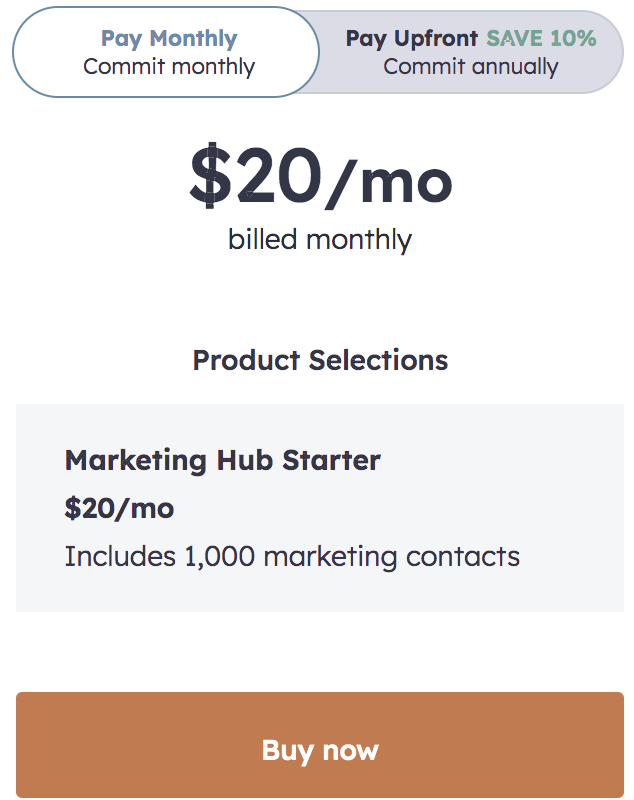Switch to Pay Upfront annual billing
Viewport: 634px width, 800px height.
pyautogui.click(x=470, y=53)
